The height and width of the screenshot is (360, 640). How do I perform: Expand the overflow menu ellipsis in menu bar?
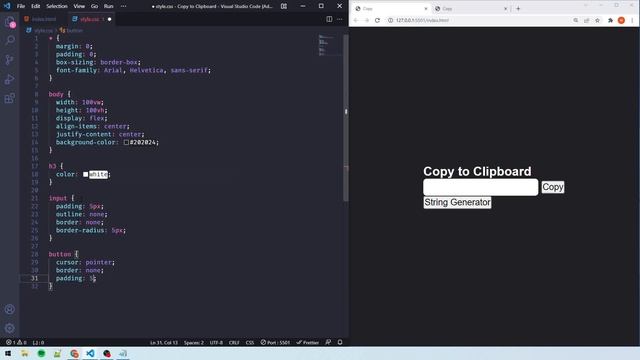[123, 6]
